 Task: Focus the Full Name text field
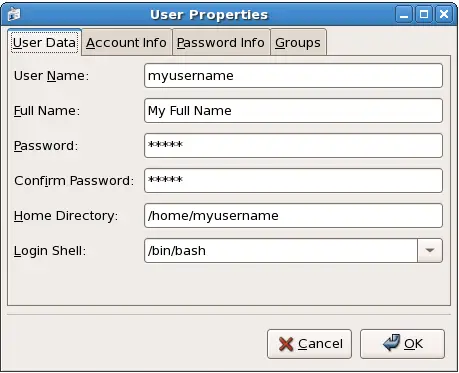click(293, 111)
